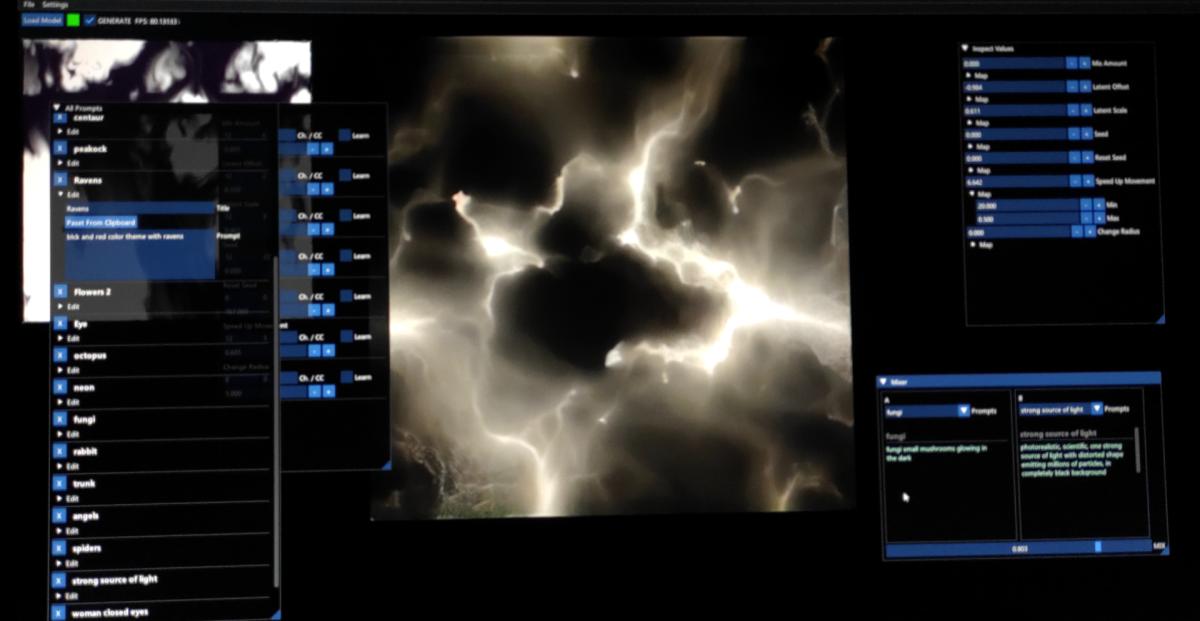Click the green status square next to Load Model
The image size is (1200, 621).
pos(73,20)
